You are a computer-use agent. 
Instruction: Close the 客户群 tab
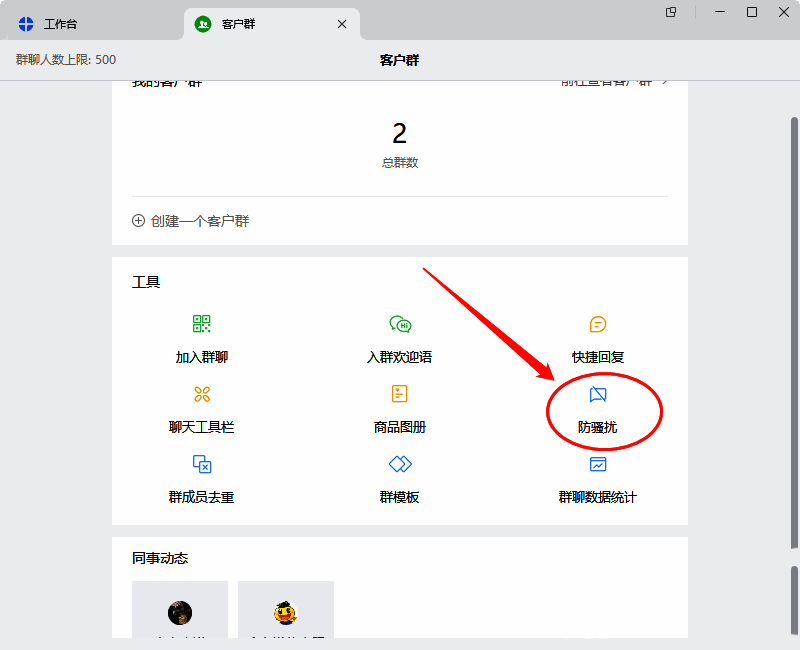click(341, 22)
